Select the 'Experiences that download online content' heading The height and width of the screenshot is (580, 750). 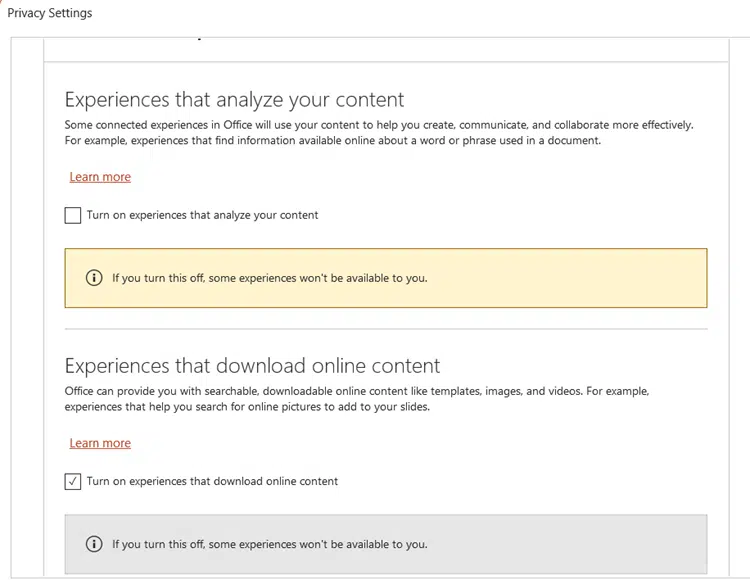pos(252,366)
